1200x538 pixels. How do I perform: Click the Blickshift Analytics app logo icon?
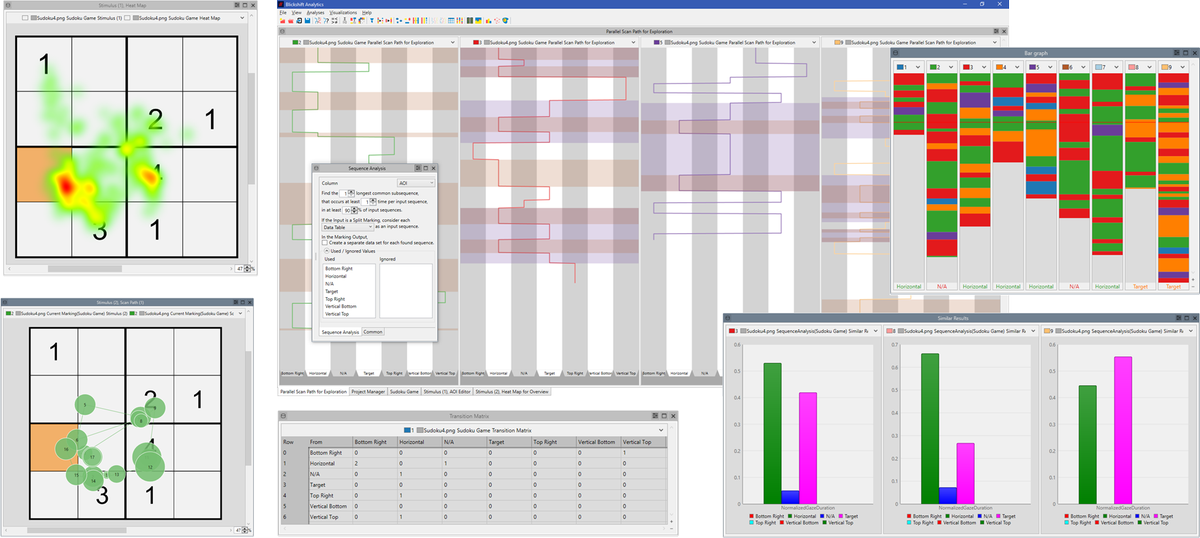click(281, 4)
